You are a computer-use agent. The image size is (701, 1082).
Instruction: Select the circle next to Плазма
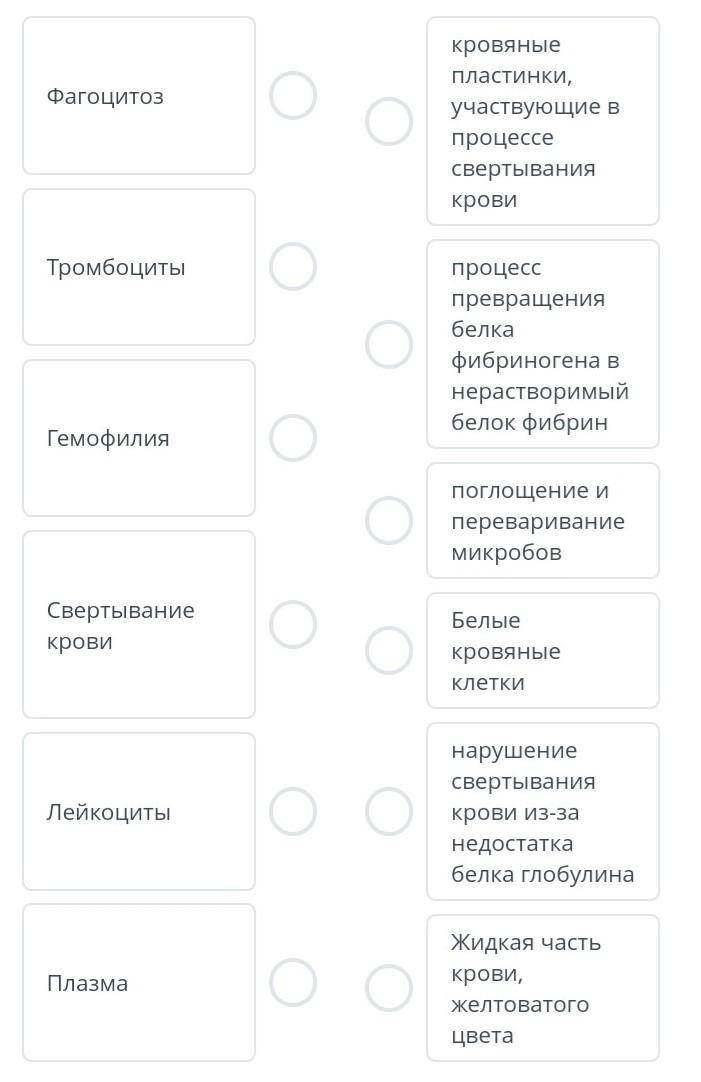click(293, 982)
